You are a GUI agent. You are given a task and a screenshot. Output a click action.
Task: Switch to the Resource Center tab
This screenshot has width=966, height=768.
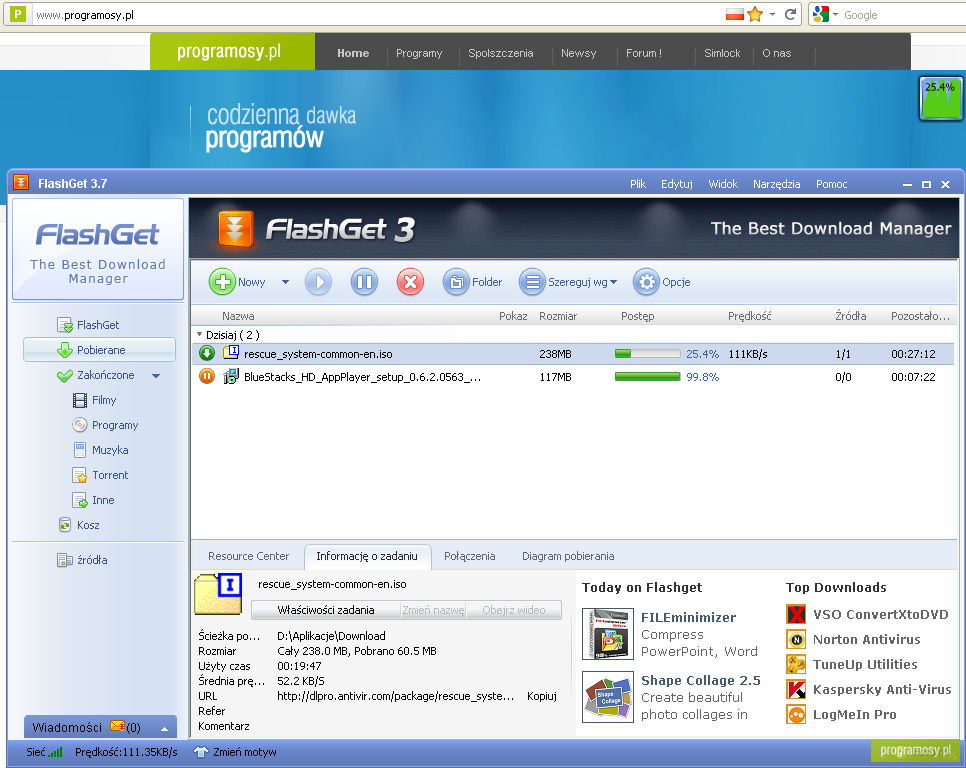(248, 556)
